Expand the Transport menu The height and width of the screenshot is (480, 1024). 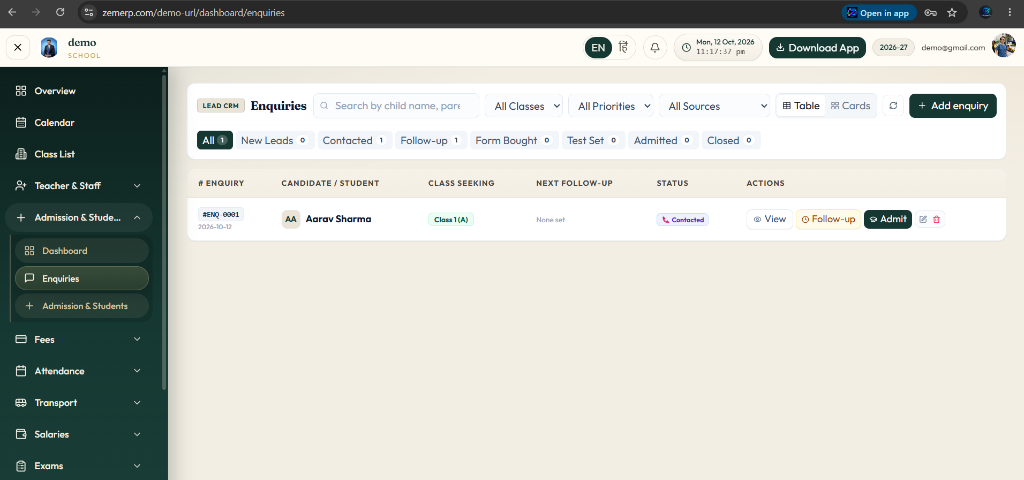click(78, 403)
